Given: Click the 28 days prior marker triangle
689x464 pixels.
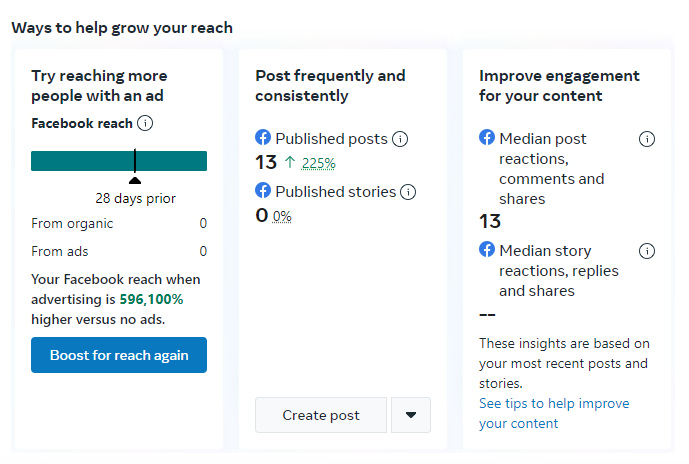Looking at the screenshot, I should tap(135, 180).
